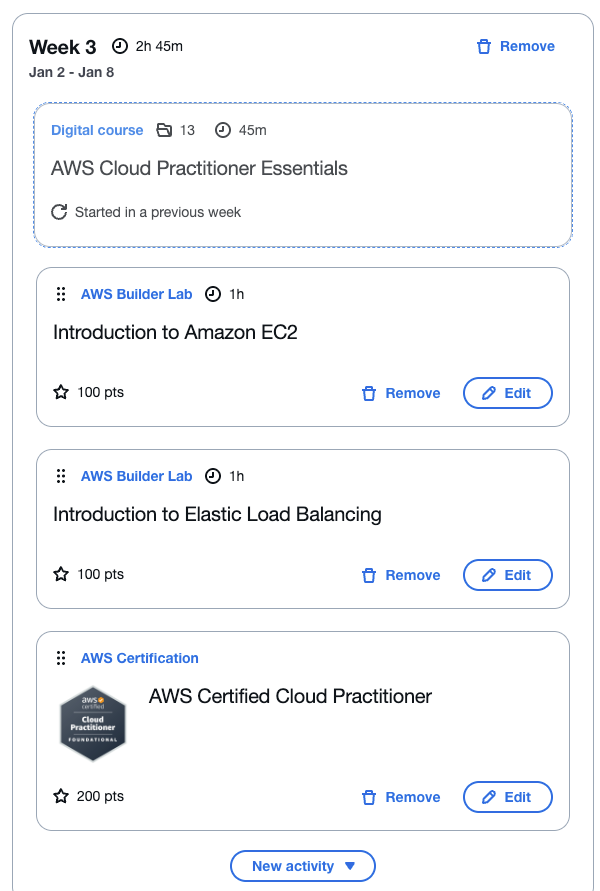Screen dimensions: 600x891
Task: Click drag handle on AWS Certification card
Action: (x=61, y=658)
